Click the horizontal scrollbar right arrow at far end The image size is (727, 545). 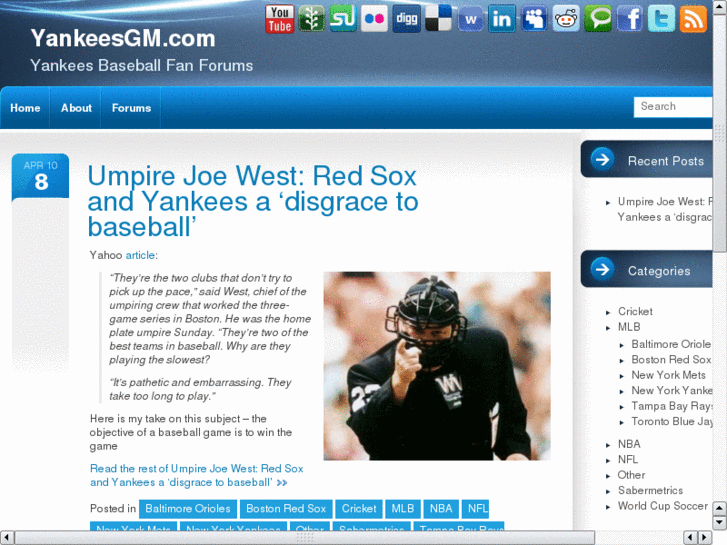(705, 538)
